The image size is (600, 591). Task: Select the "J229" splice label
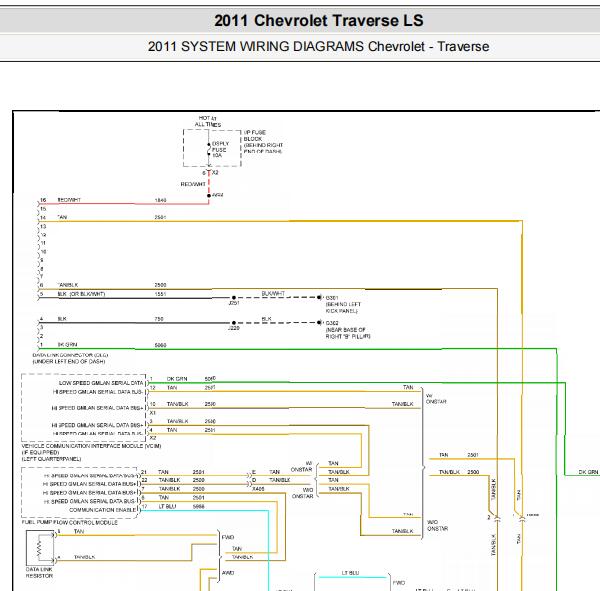[234, 328]
